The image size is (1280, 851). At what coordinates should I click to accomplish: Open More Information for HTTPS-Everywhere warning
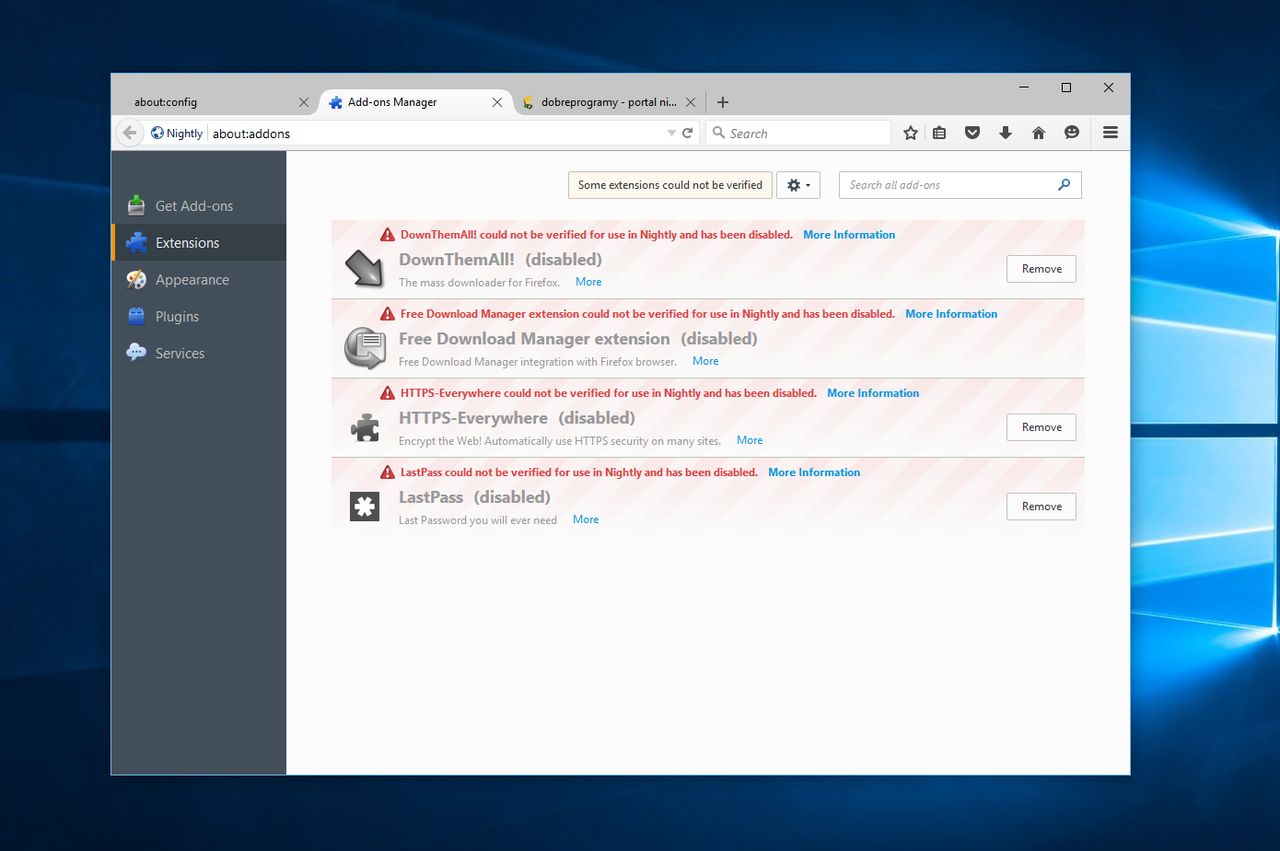873,393
